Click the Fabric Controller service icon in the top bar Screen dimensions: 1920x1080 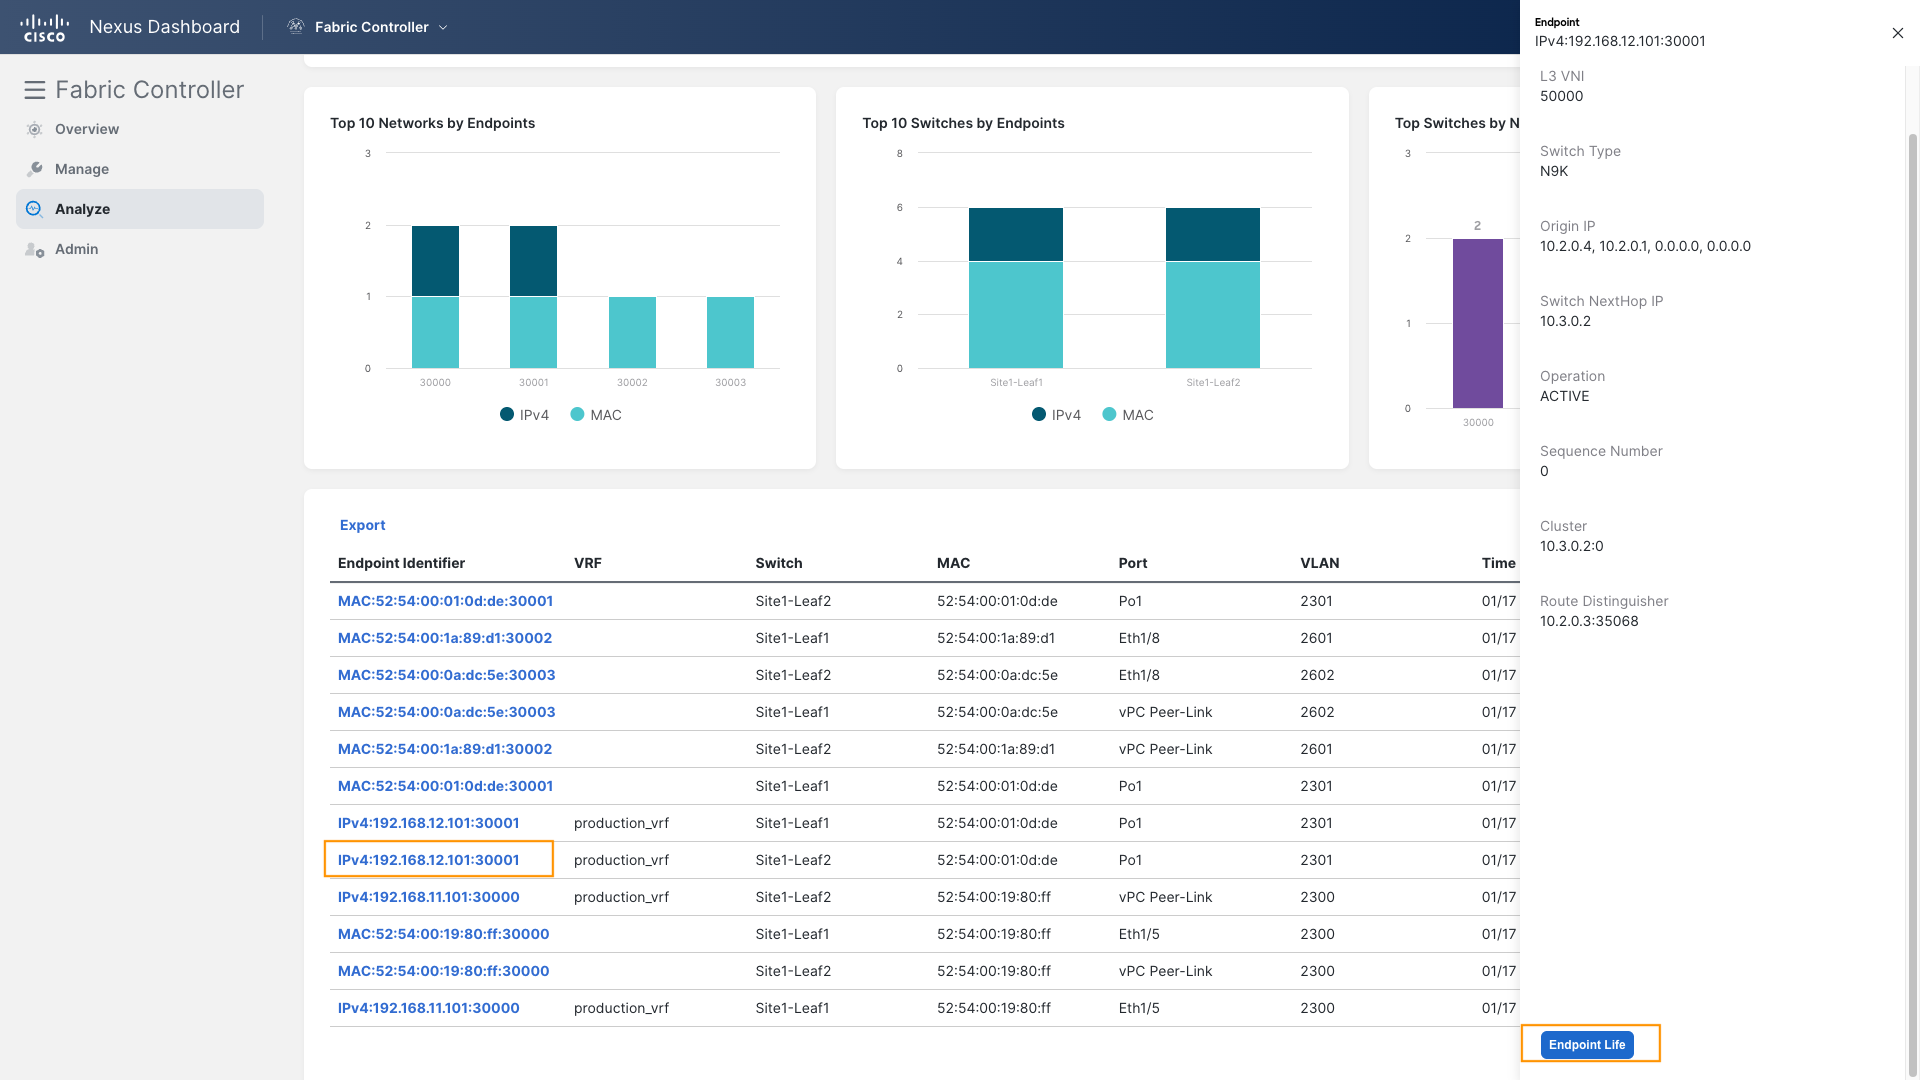pyautogui.click(x=295, y=27)
